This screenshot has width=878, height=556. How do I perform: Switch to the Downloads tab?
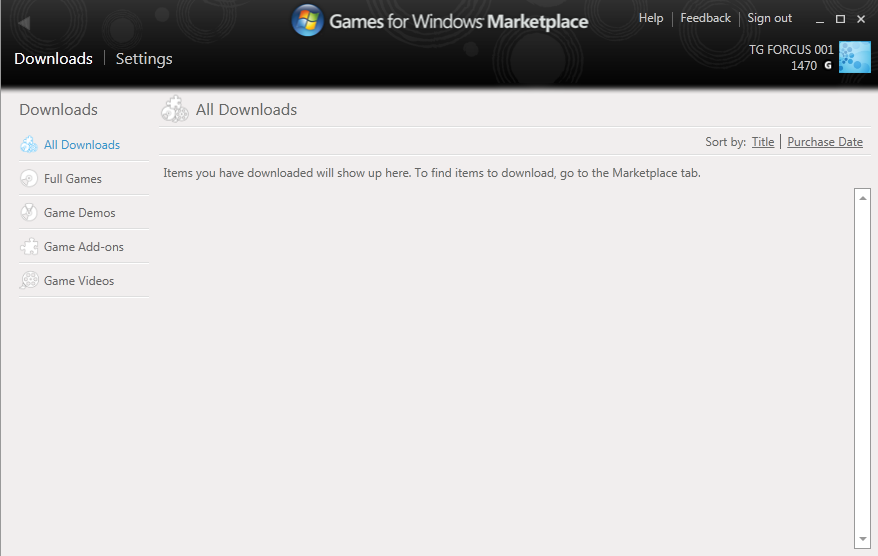(53, 58)
